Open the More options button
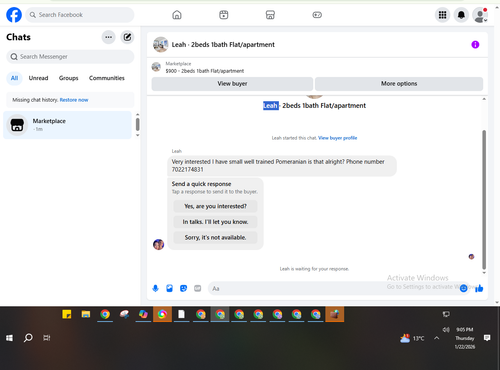500x370 pixels. [x=399, y=84]
